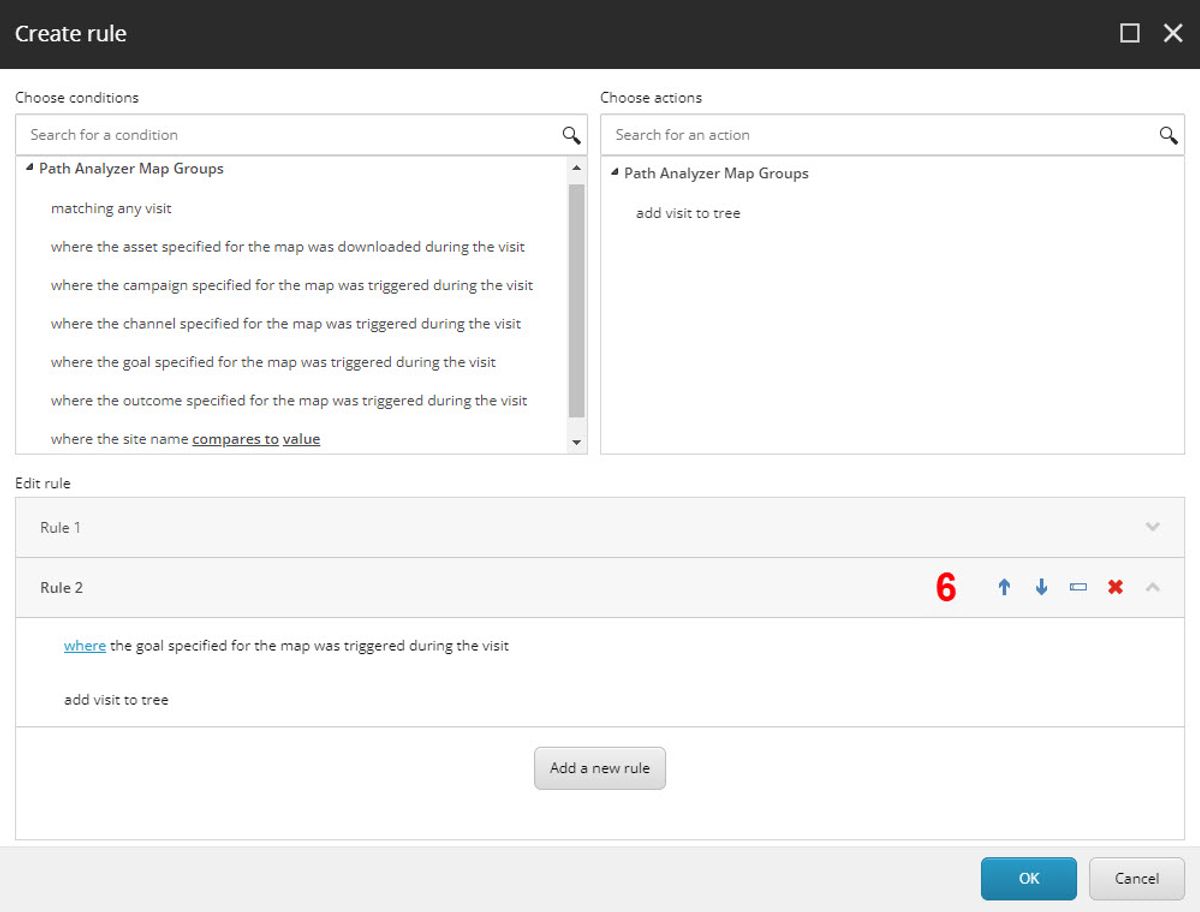1200x912 pixels.
Task: Delete Rule 2 with red X icon
Action: (x=1115, y=588)
